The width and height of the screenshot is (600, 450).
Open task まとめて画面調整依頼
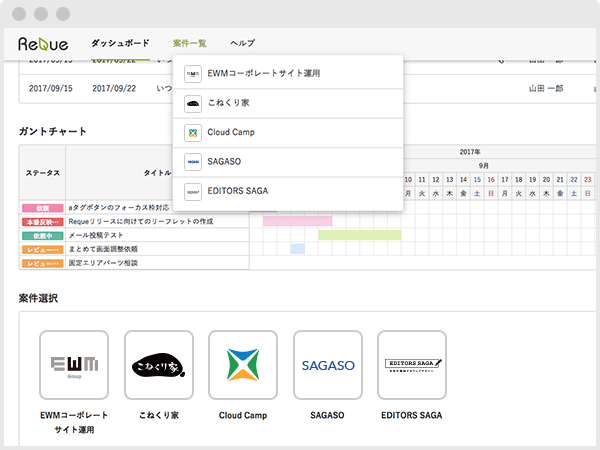[103, 249]
